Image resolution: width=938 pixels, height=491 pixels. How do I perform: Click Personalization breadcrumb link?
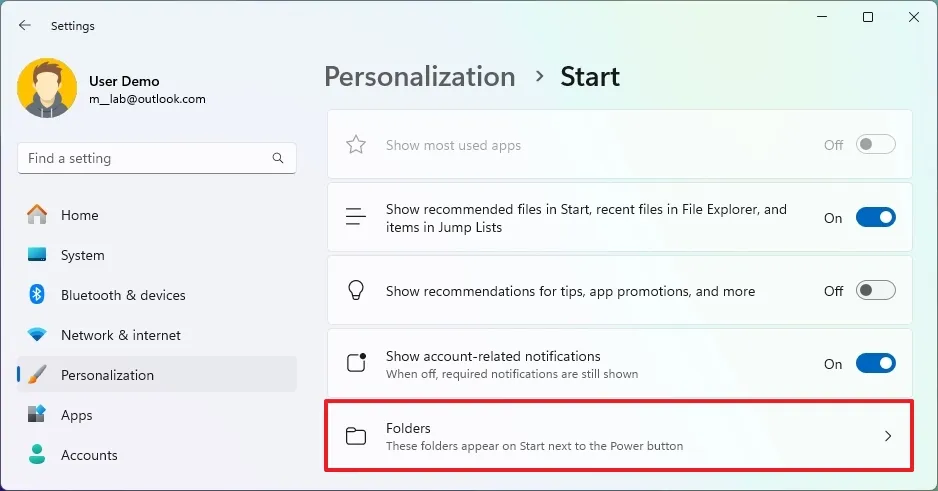click(420, 77)
